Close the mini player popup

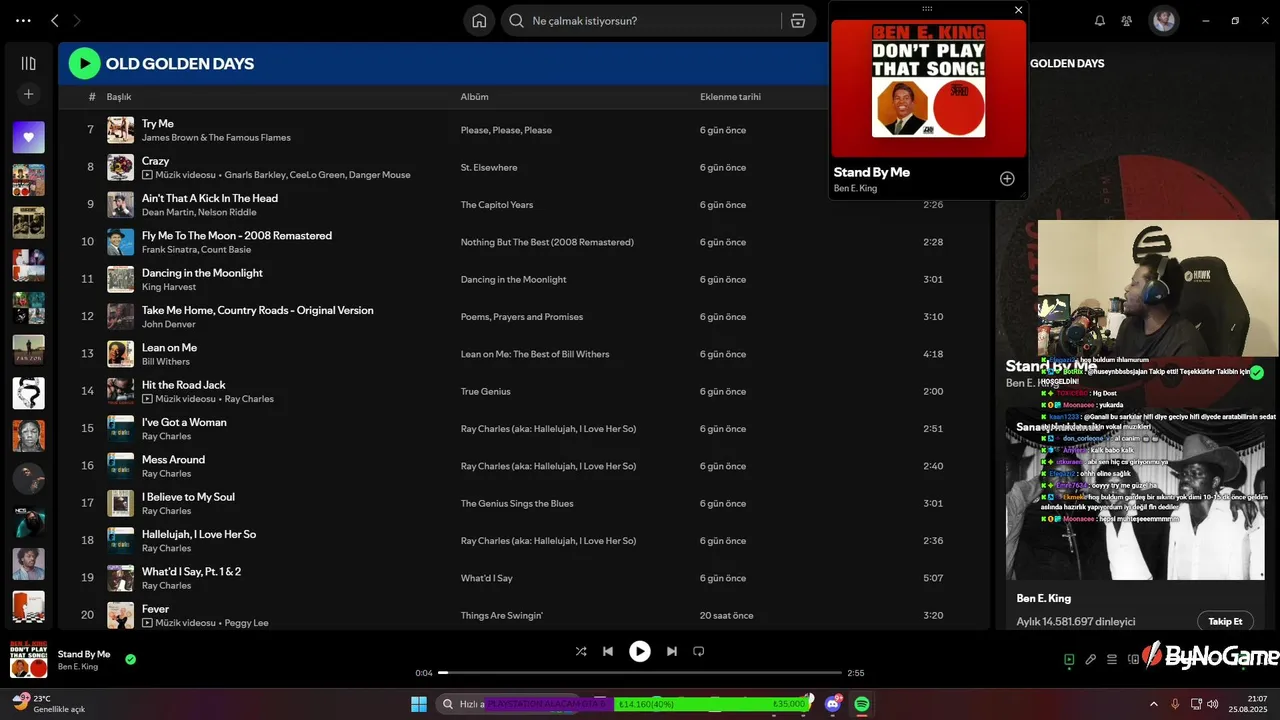(x=1018, y=10)
